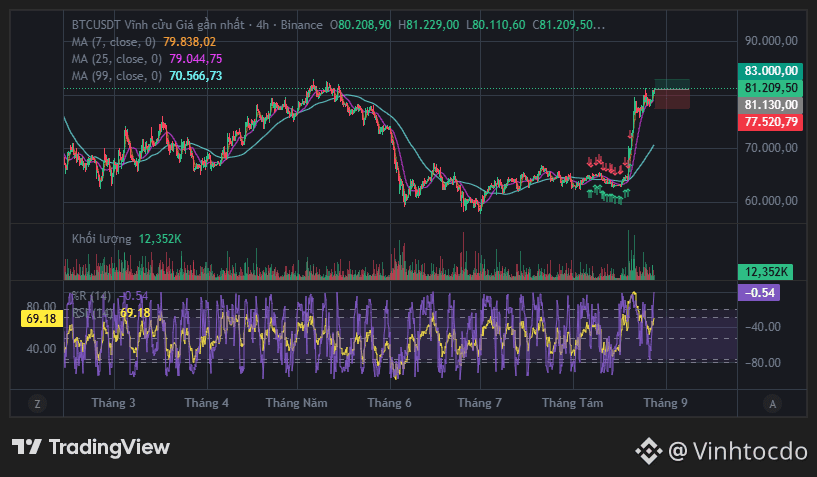This screenshot has height=477, width=817.
Task: Select the MA (99, close, 0) legend
Action: (x=117, y=76)
